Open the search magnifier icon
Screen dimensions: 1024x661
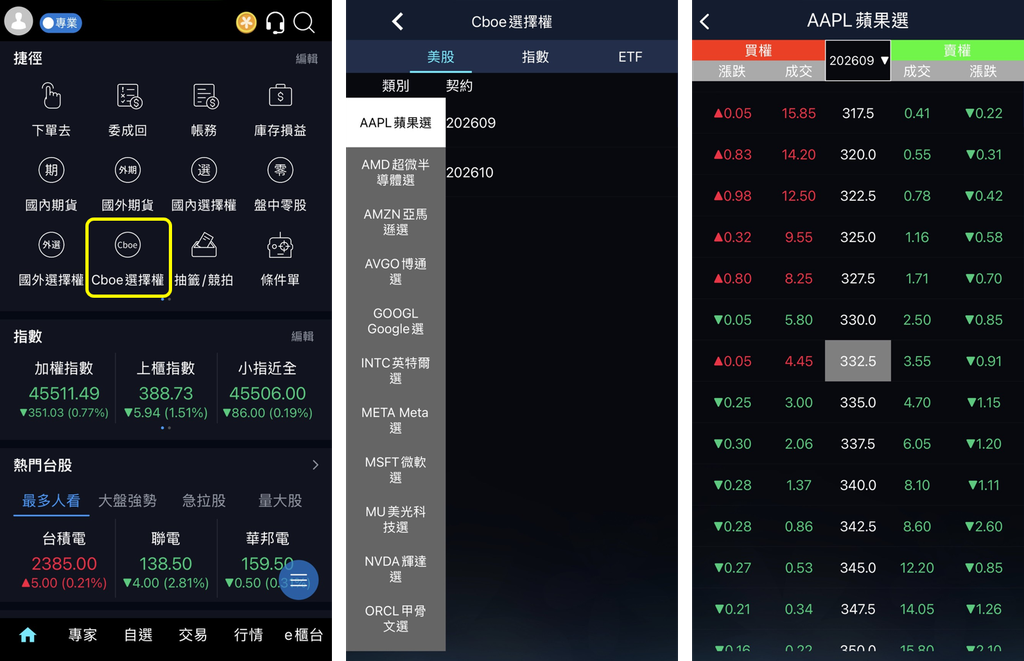[304, 23]
